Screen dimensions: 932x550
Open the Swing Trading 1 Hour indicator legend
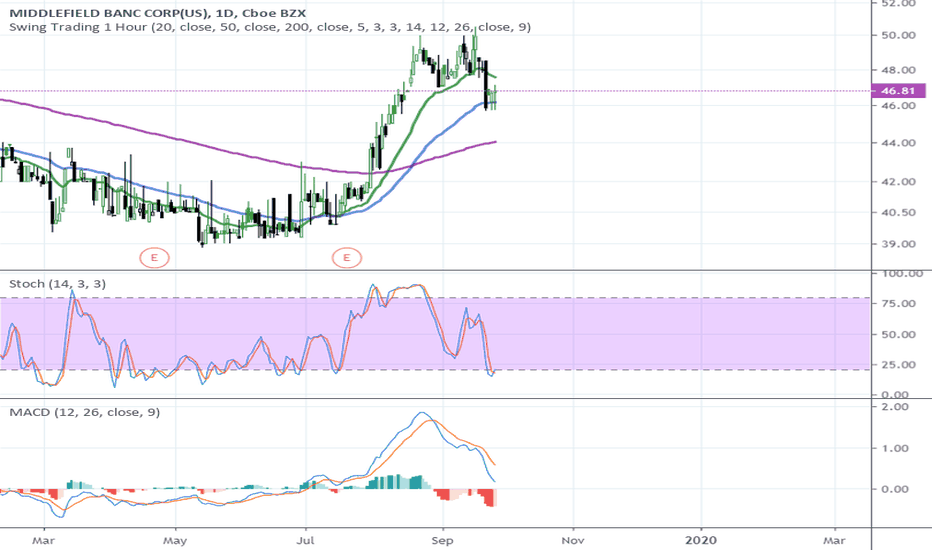coord(270,27)
